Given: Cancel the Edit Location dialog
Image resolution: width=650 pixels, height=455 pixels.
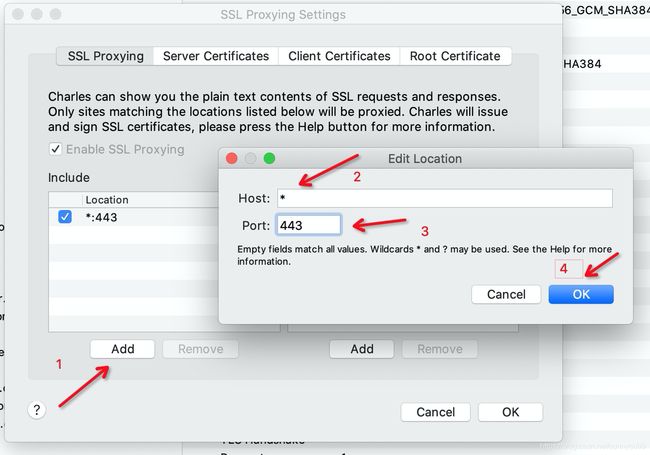Looking at the screenshot, I should click(506, 294).
